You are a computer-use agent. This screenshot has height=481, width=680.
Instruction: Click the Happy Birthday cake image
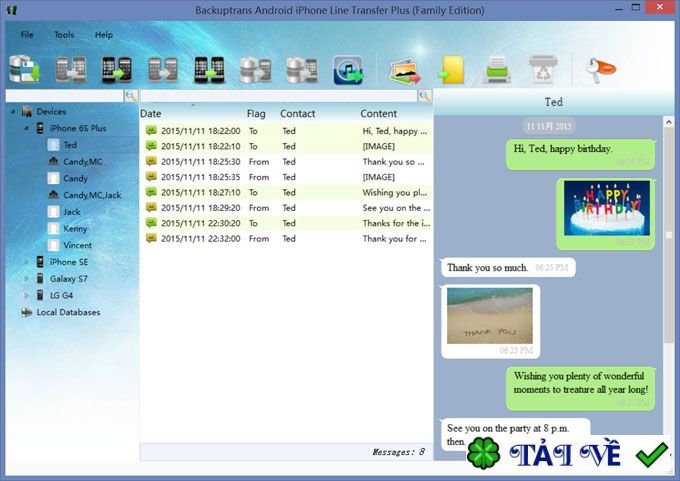607,208
